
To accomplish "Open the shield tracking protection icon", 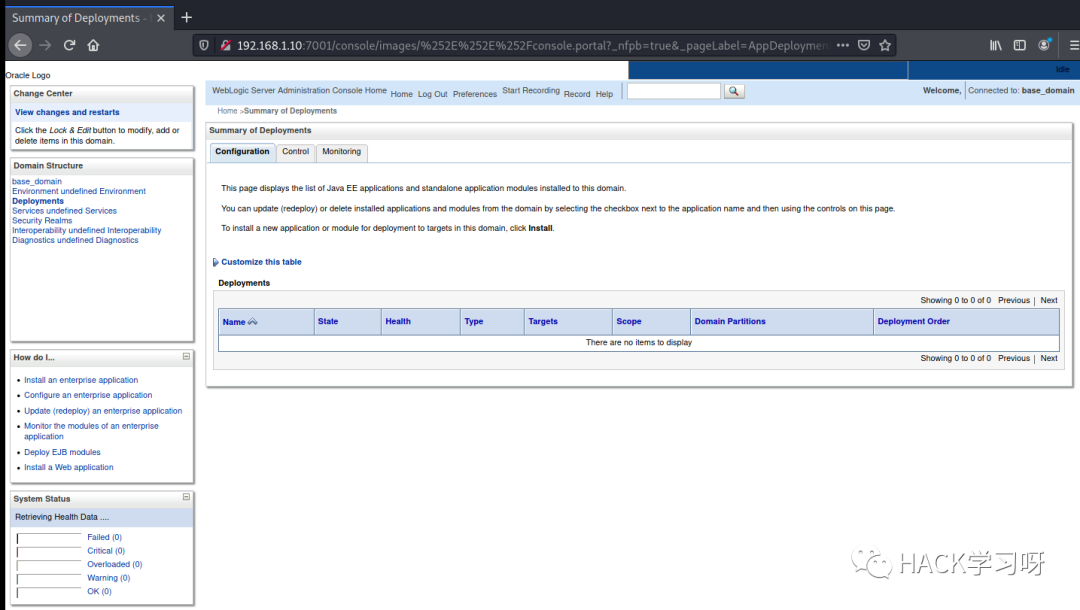I will click(204, 45).
